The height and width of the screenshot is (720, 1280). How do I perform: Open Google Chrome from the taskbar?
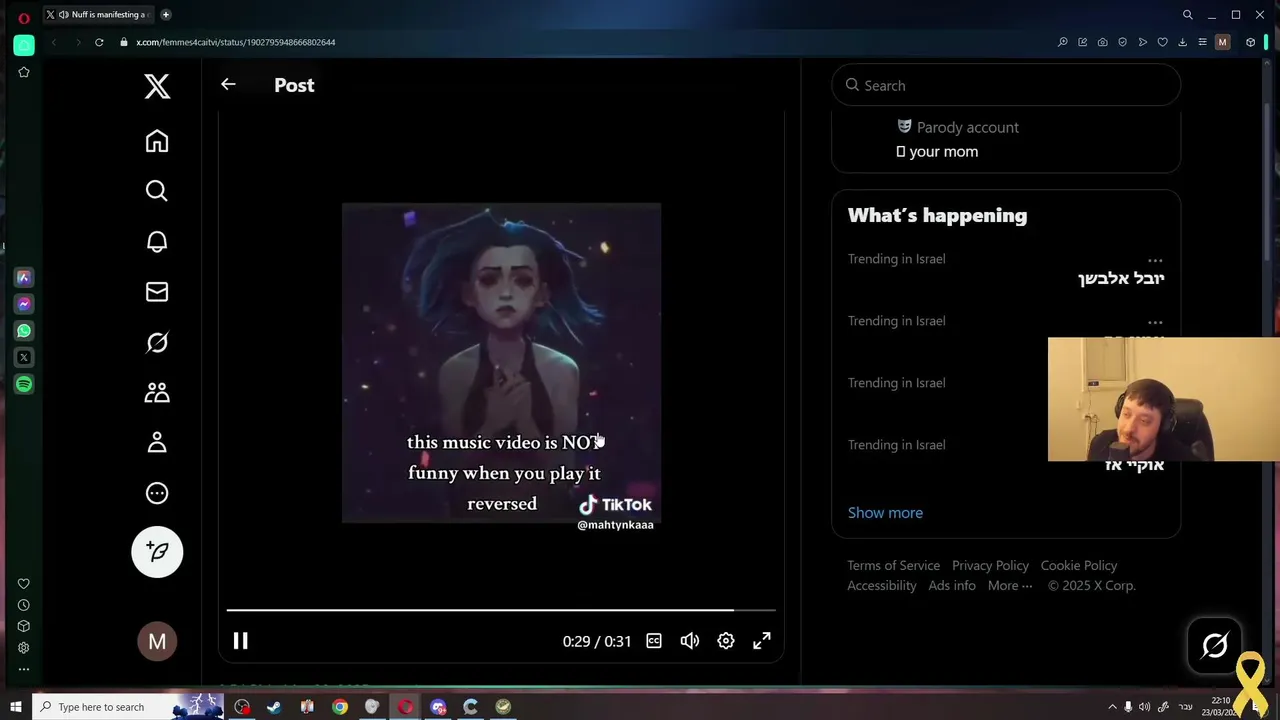(x=340, y=707)
